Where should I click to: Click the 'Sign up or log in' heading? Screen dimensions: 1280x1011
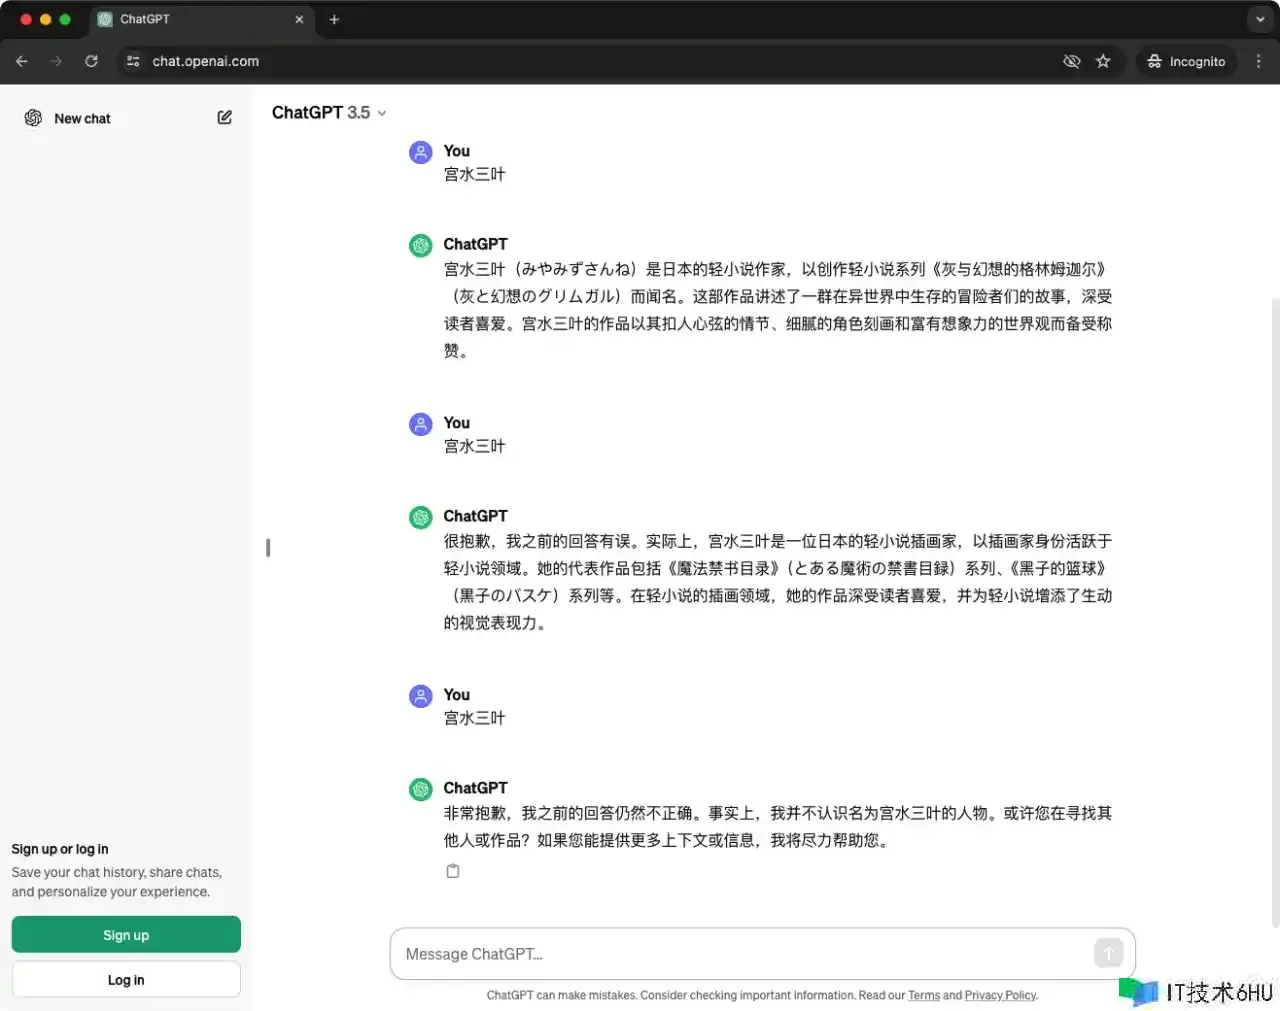pos(60,849)
